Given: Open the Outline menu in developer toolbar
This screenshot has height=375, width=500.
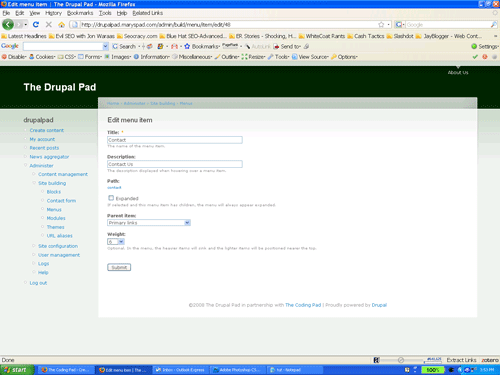Looking at the screenshot, I should point(227,57).
